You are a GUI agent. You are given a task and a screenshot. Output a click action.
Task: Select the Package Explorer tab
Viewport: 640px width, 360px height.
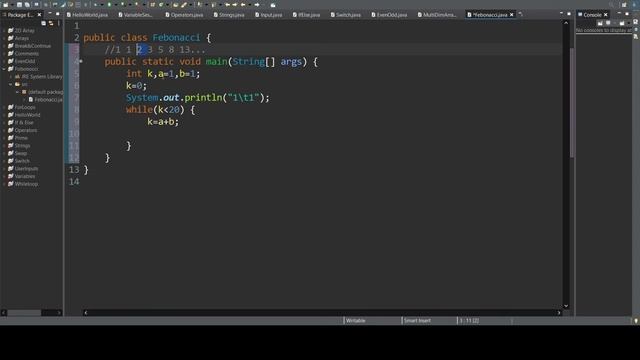click(x=20, y=15)
